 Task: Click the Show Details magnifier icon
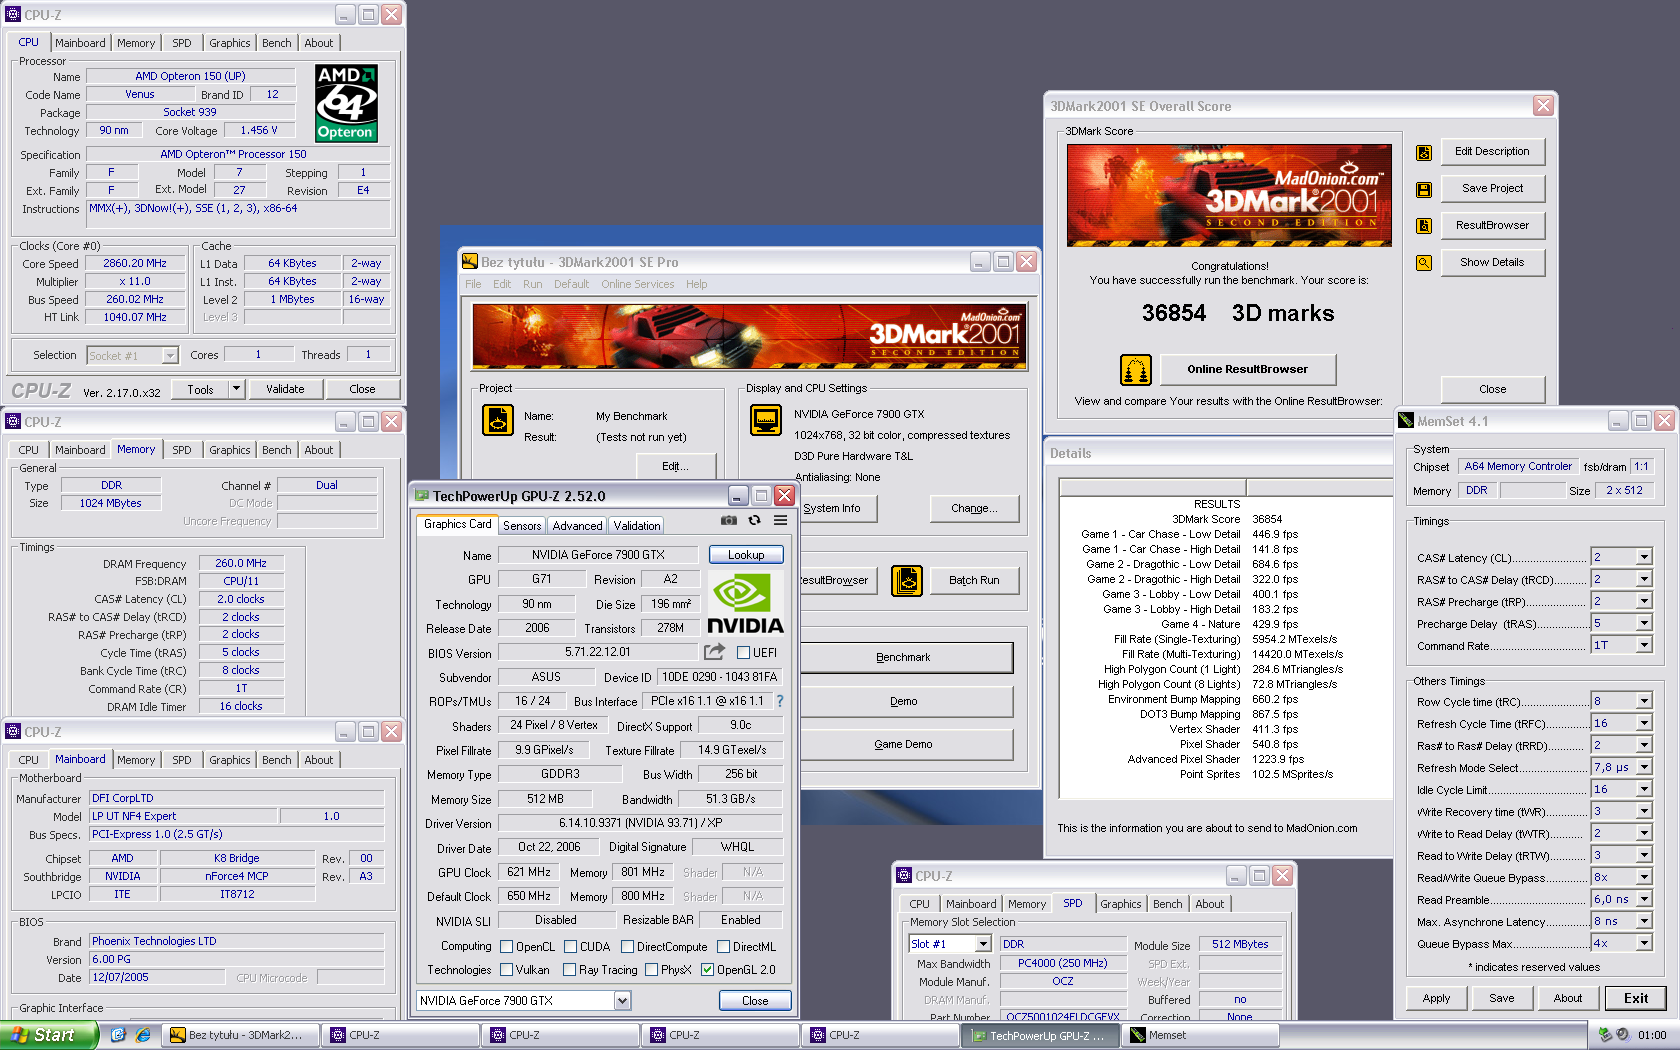(x=1424, y=263)
